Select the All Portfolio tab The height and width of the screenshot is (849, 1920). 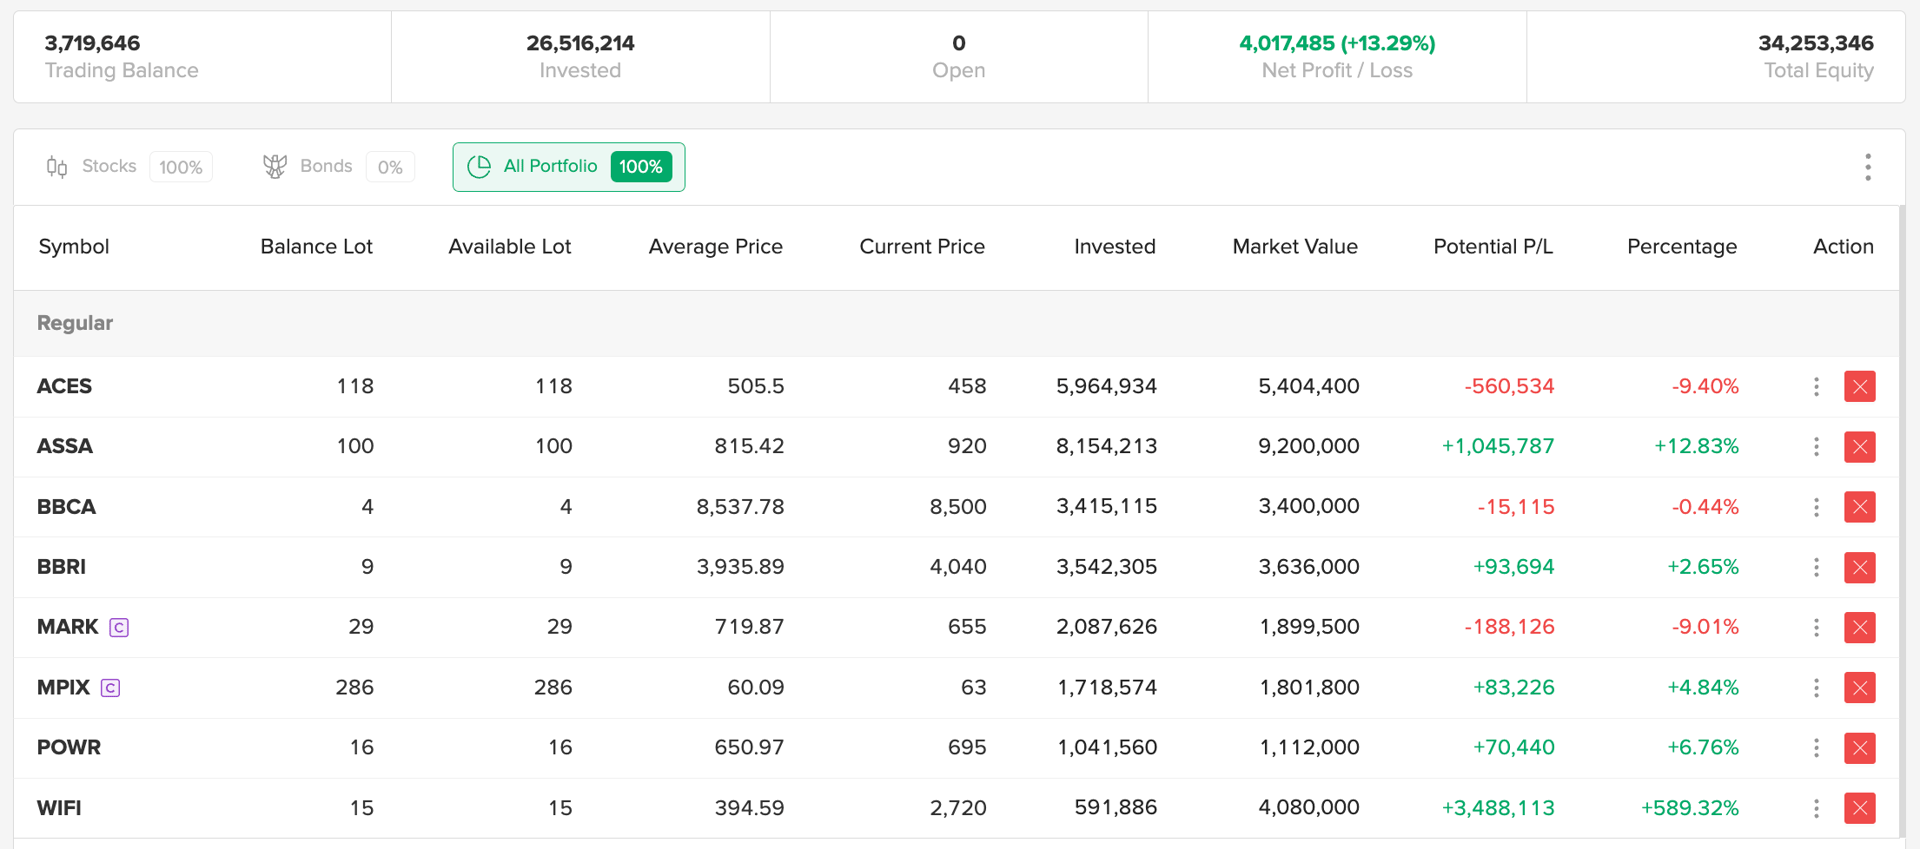coord(568,167)
